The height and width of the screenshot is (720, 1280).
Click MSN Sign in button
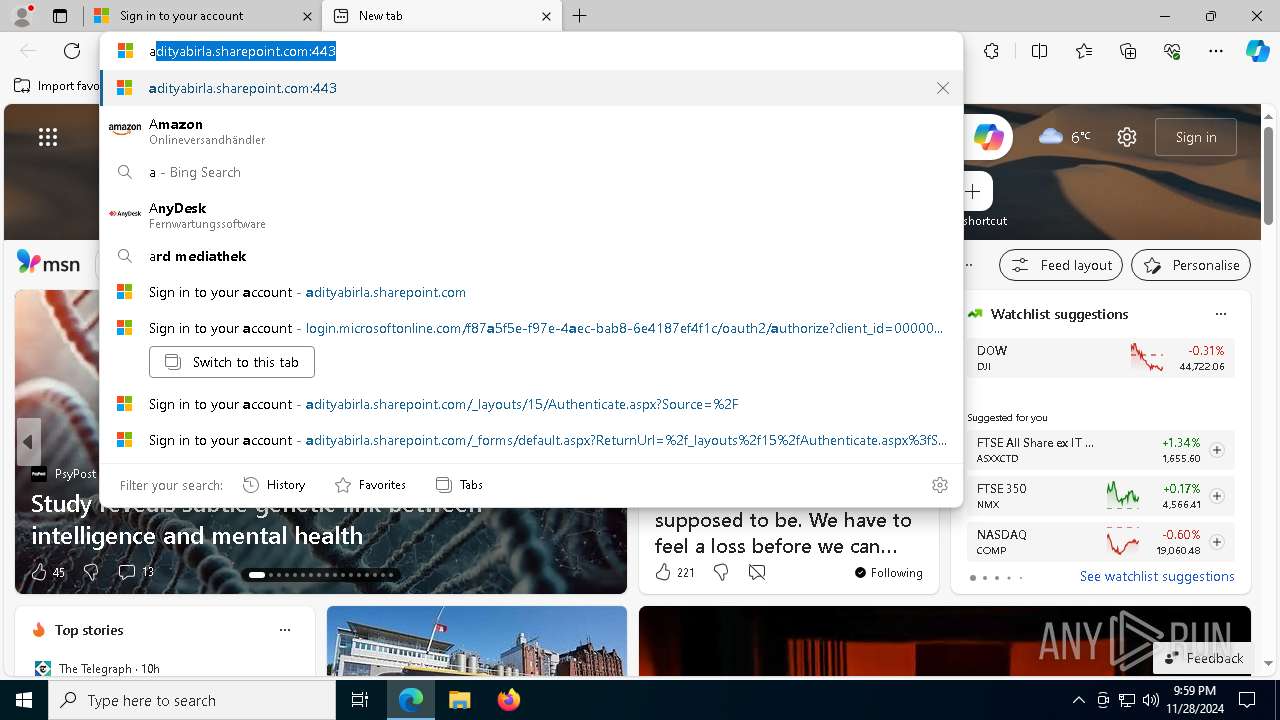point(1196,137)
